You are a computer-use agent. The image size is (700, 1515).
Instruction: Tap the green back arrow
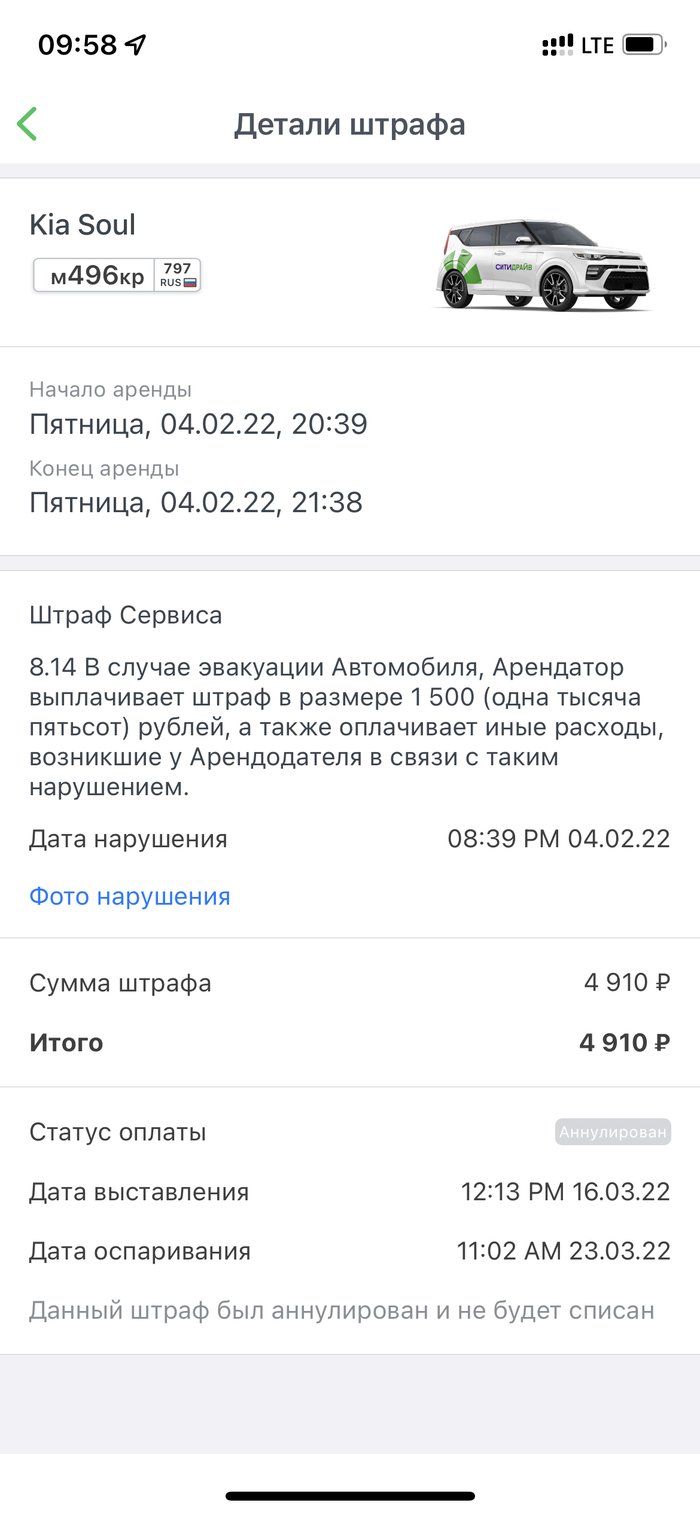[x=27, y=124]
